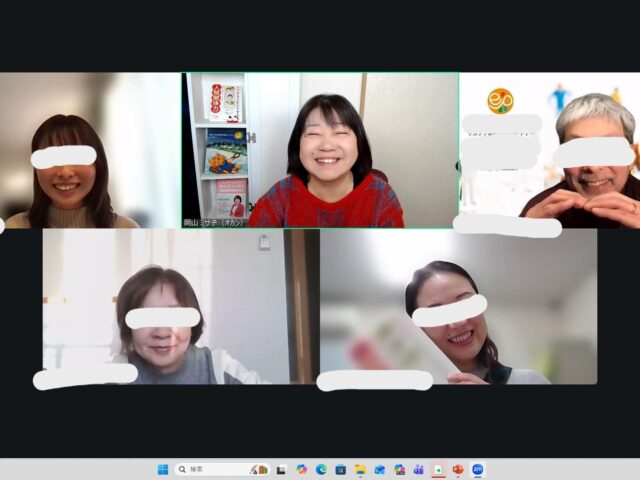
Task: Select top-left video tile with beige turtleneck
Action: coord(90,150)
